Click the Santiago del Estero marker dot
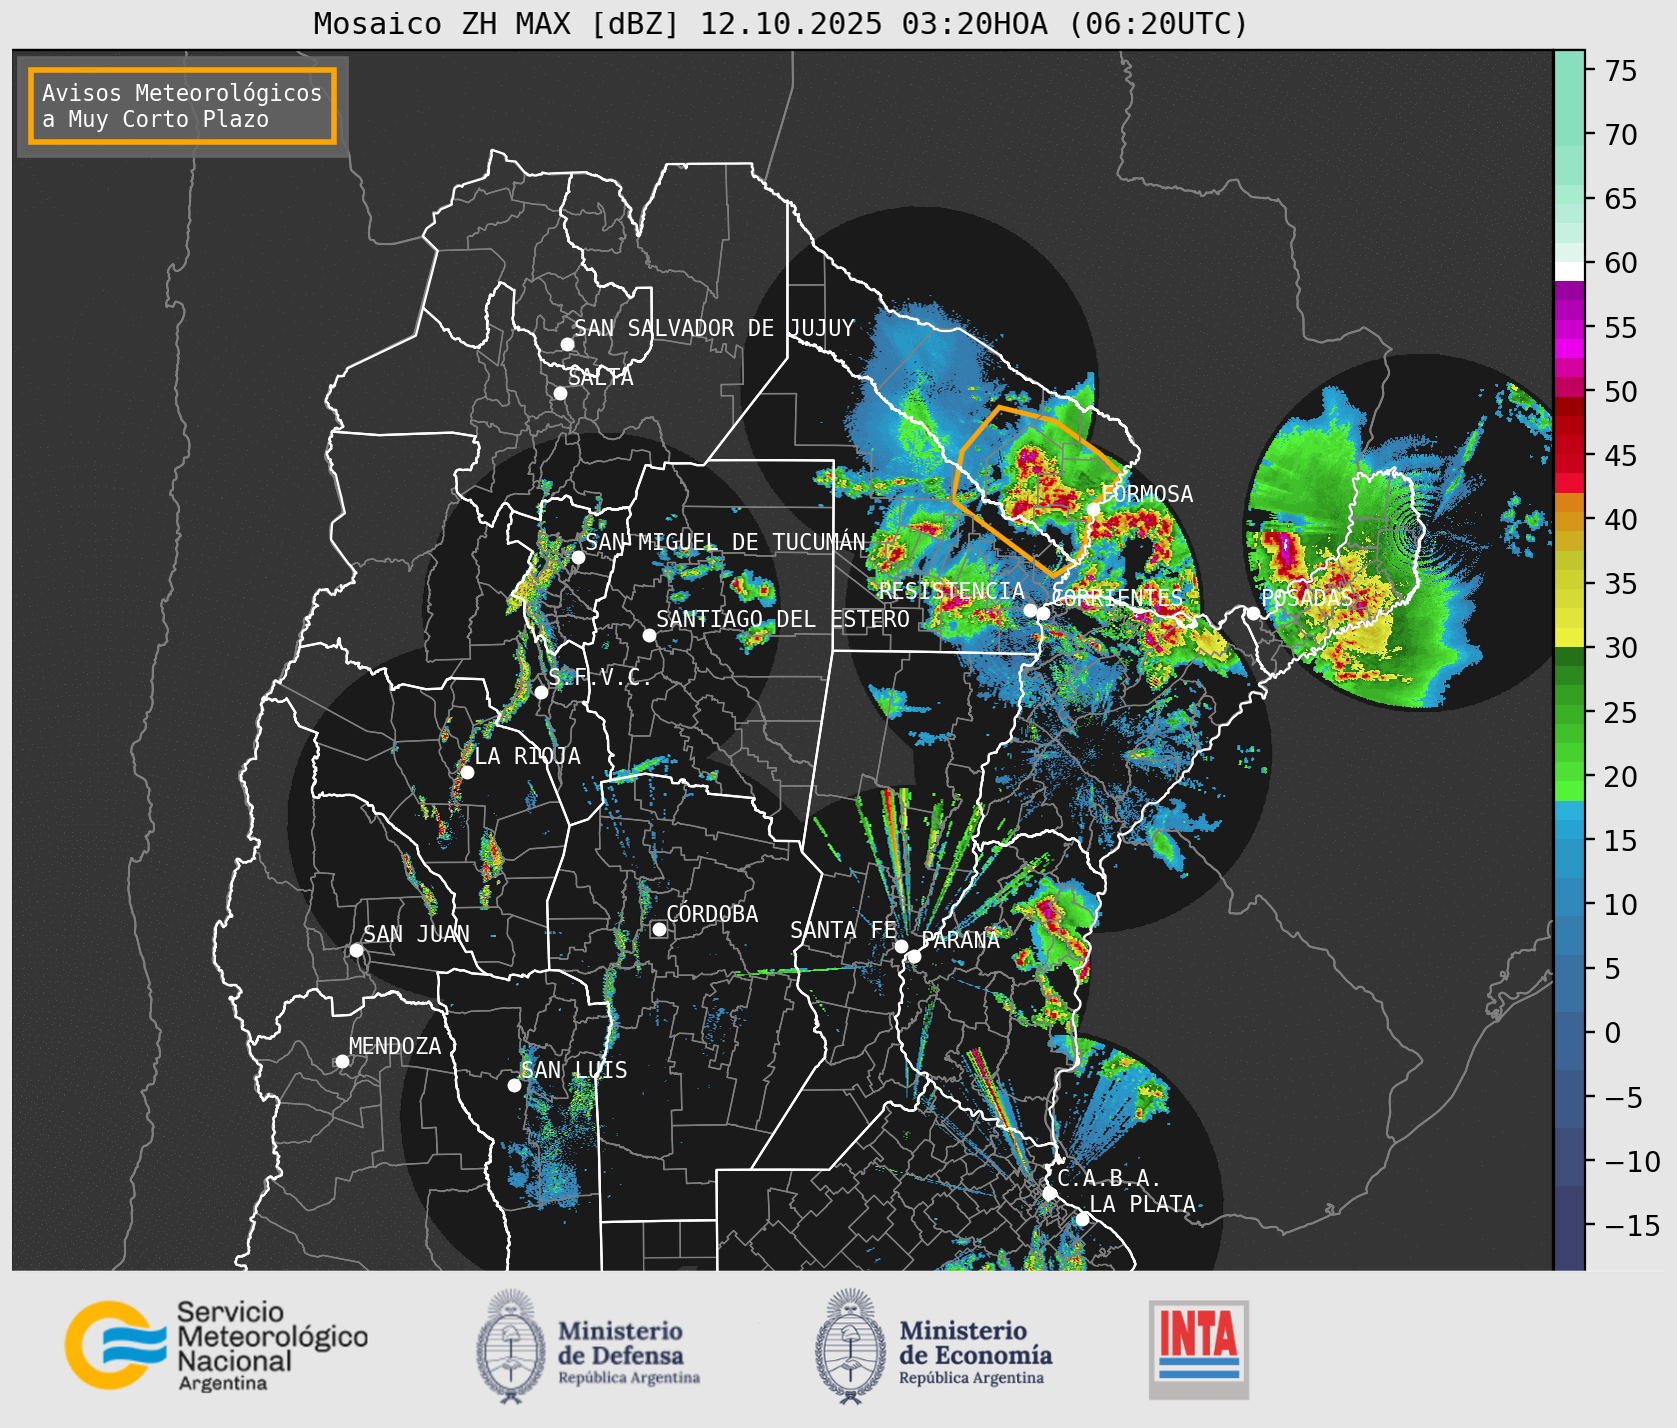This screenshot has height=1428, width=1677. 649,635
